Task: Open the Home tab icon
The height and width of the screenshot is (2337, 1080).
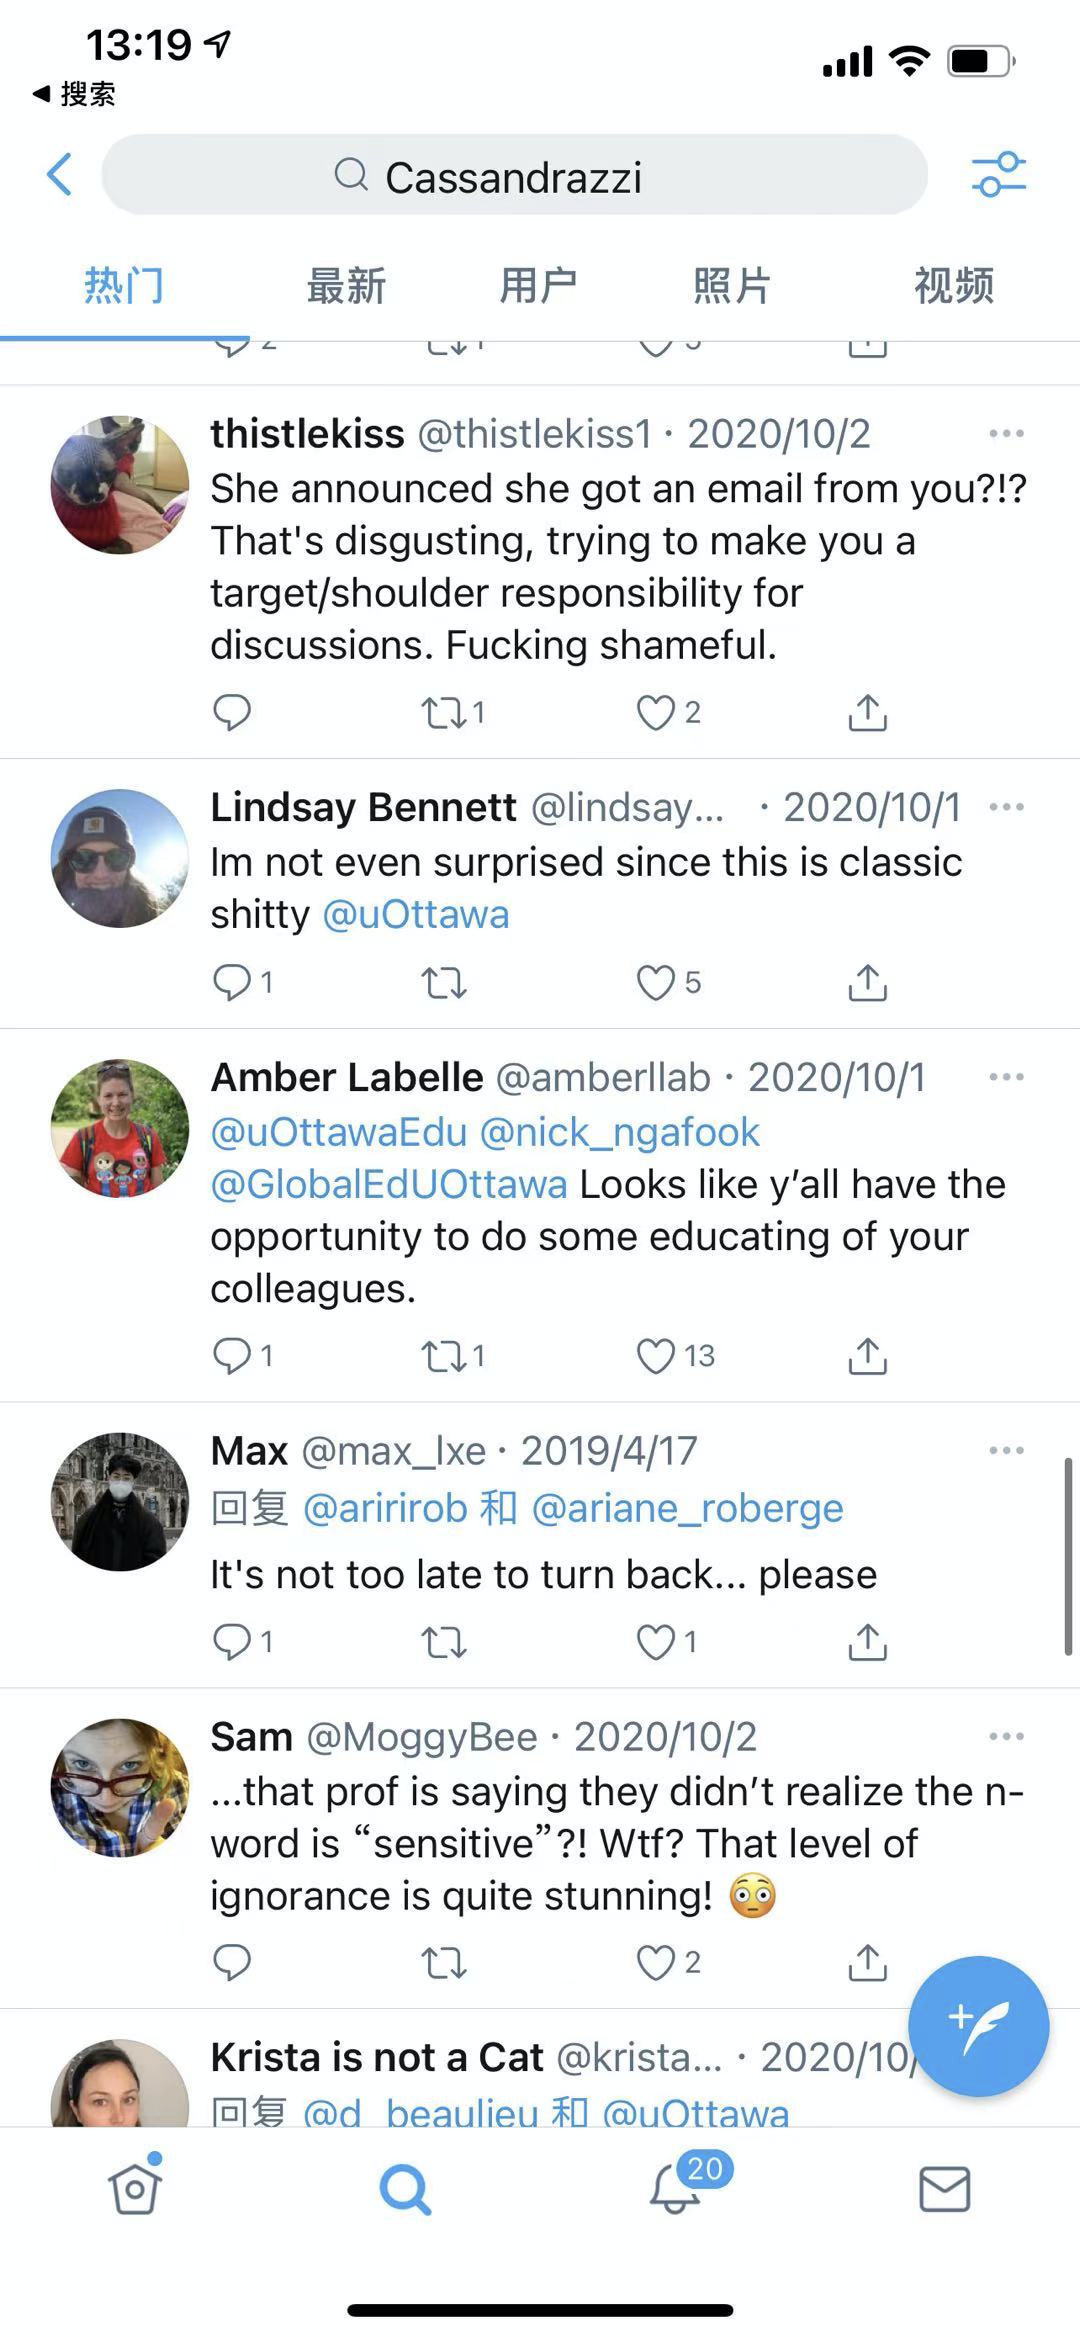Action: (x=135, y=2189)
